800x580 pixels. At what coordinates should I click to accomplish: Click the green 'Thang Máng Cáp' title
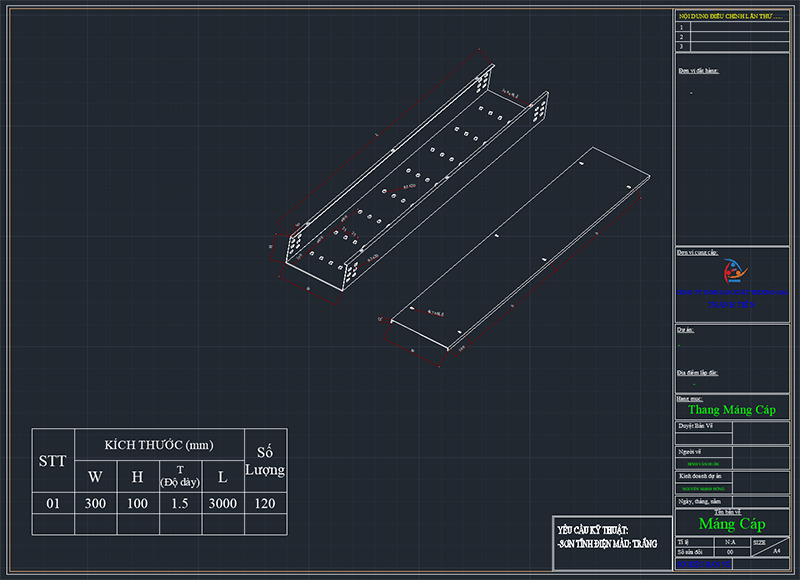click(732, 410)
